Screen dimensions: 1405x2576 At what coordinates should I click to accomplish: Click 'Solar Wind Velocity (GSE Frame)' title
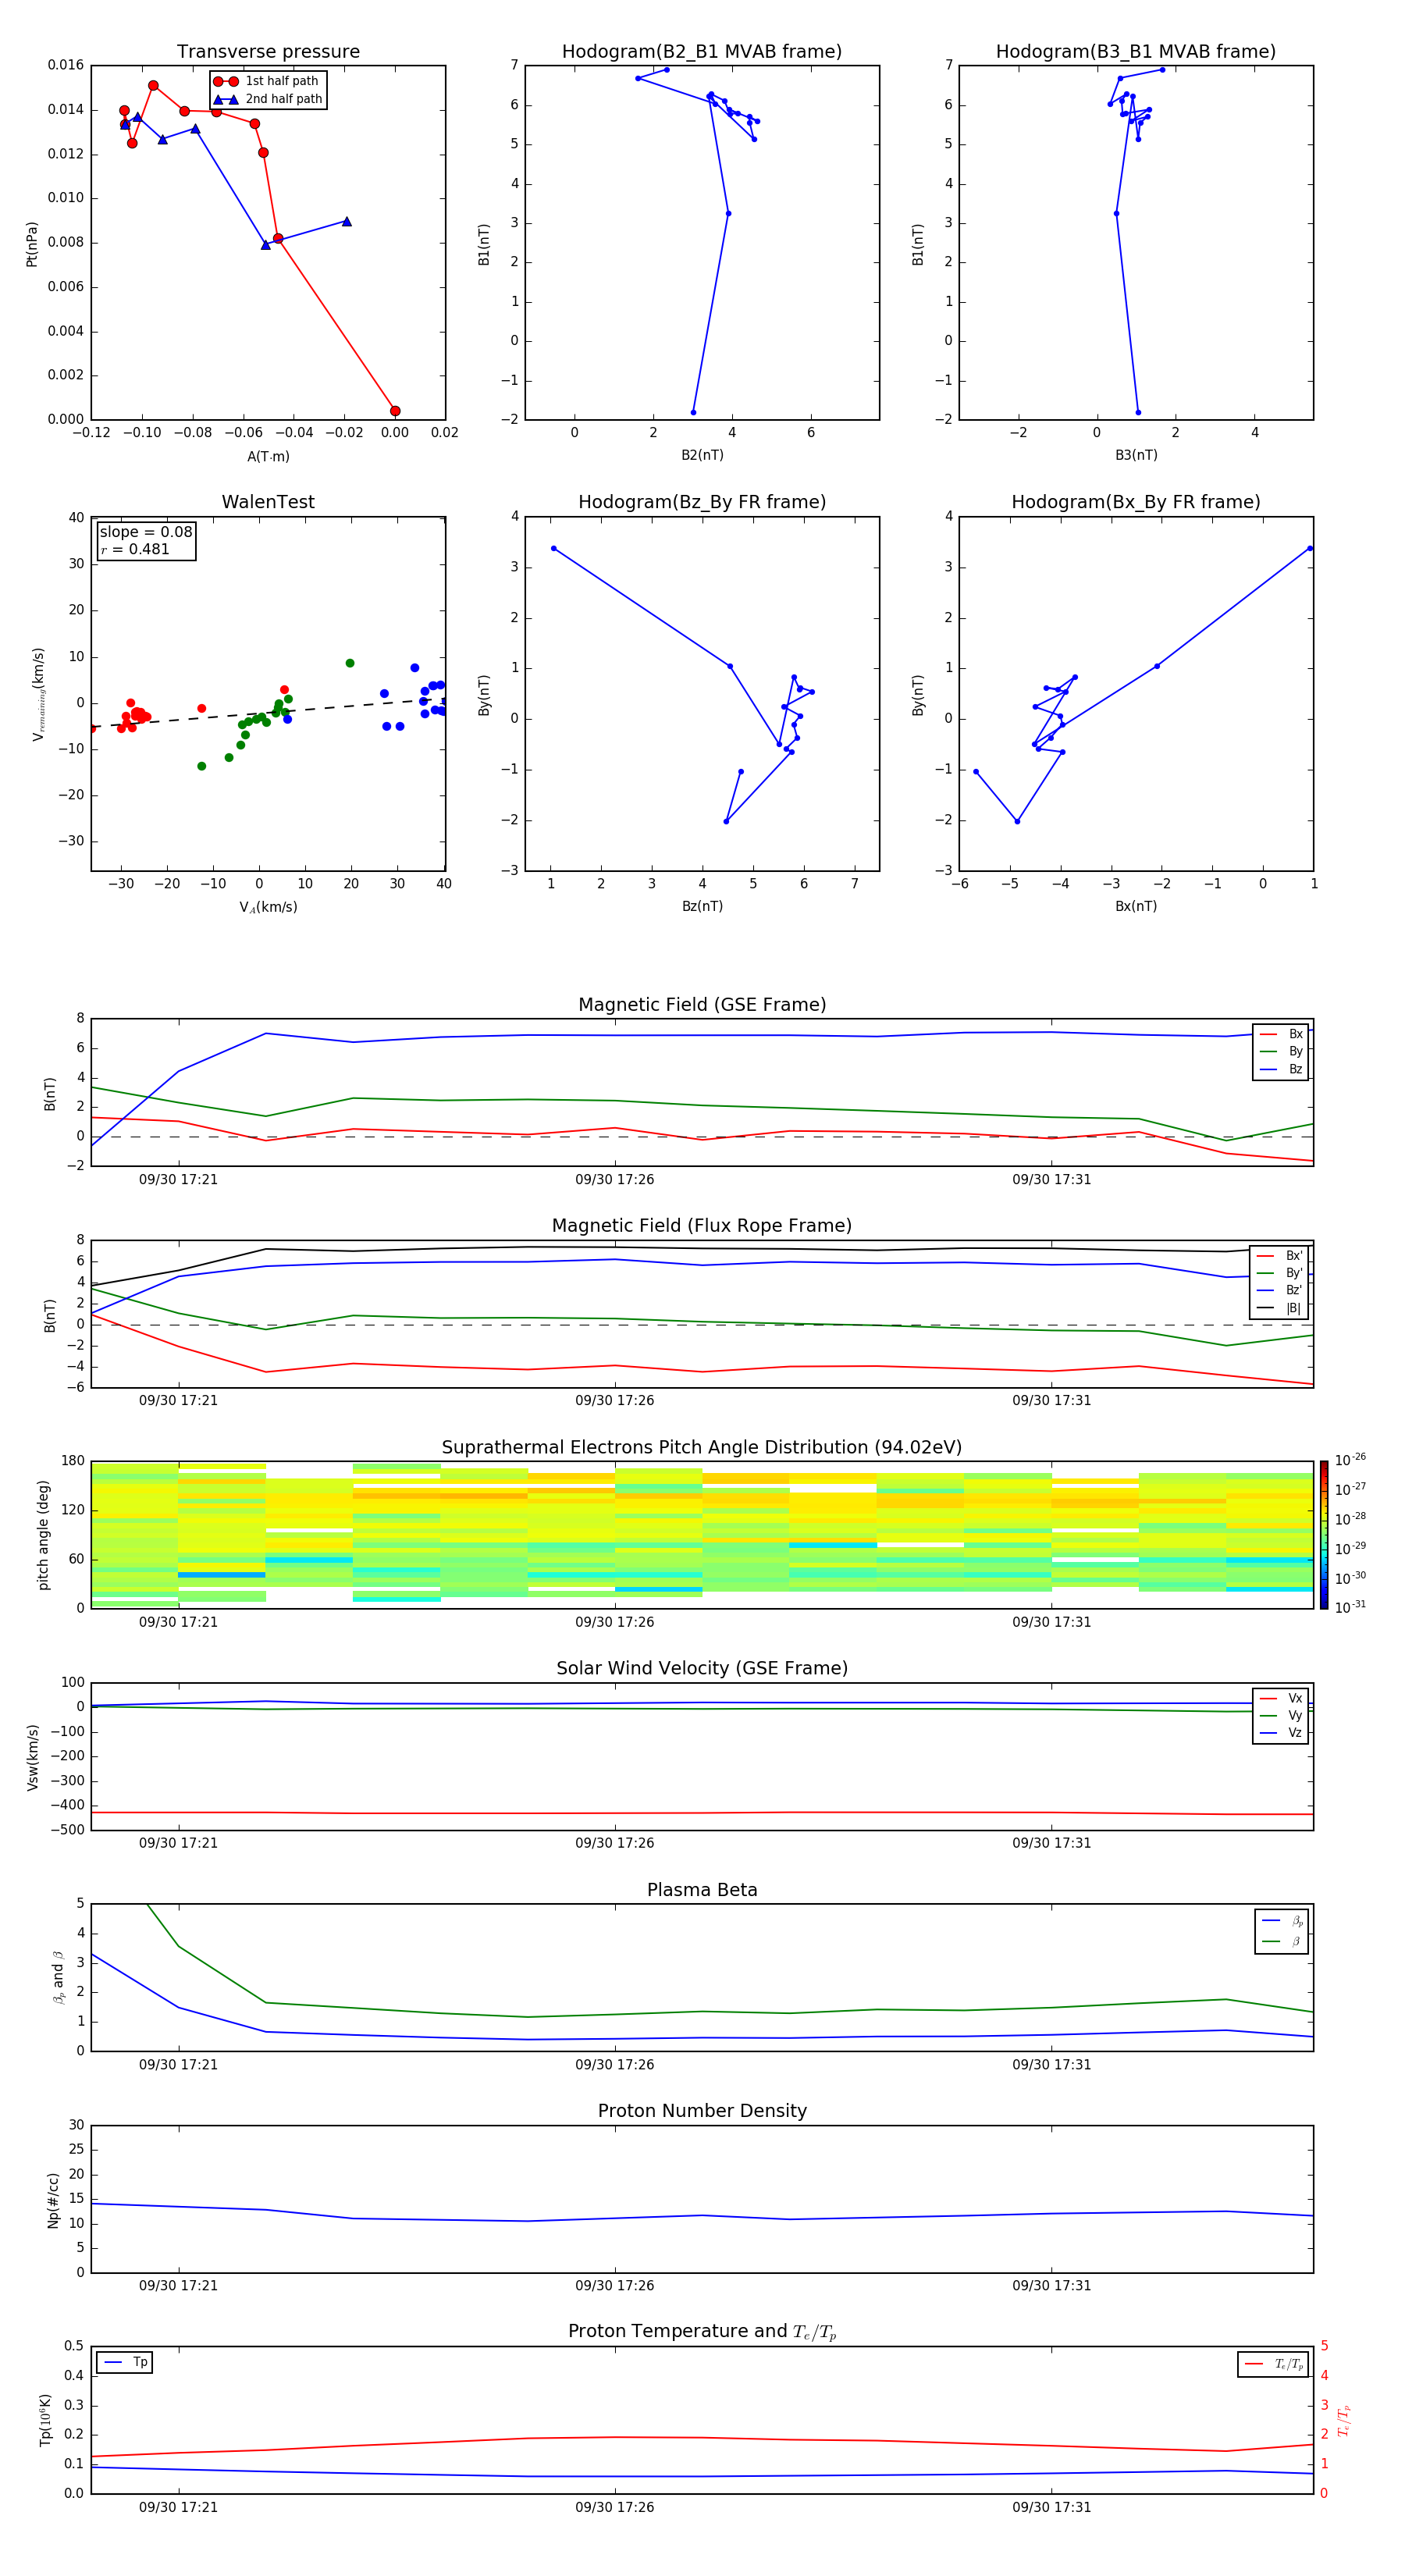[702, 1669]
